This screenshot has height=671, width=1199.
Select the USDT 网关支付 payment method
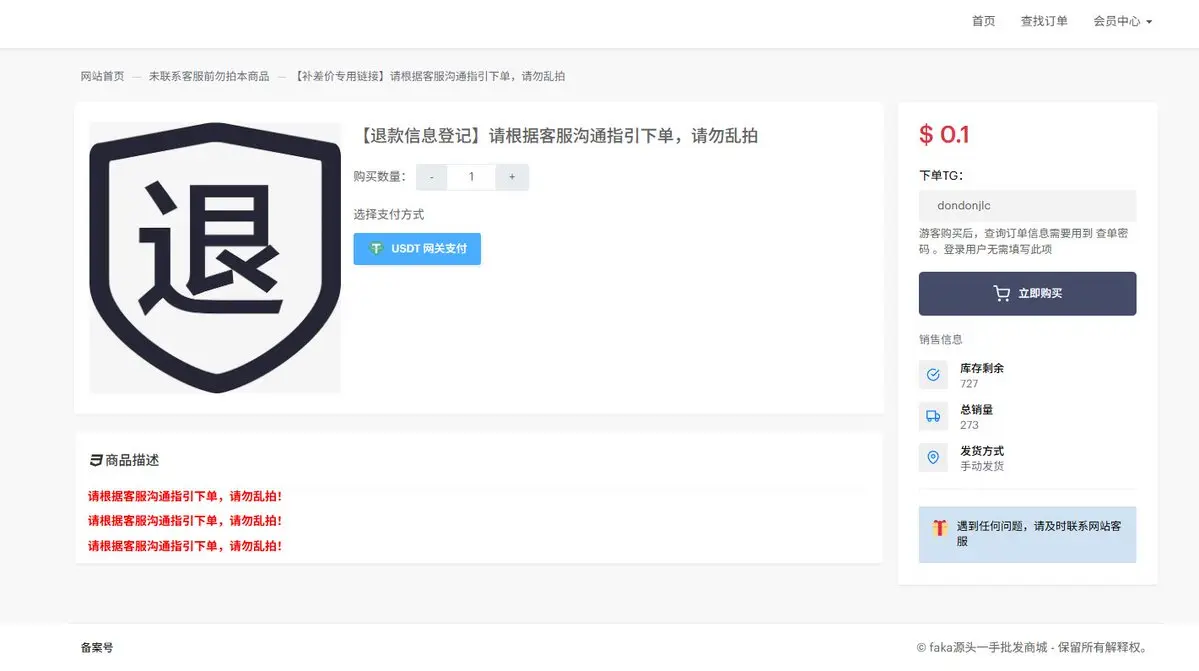(x=417, y=249)
